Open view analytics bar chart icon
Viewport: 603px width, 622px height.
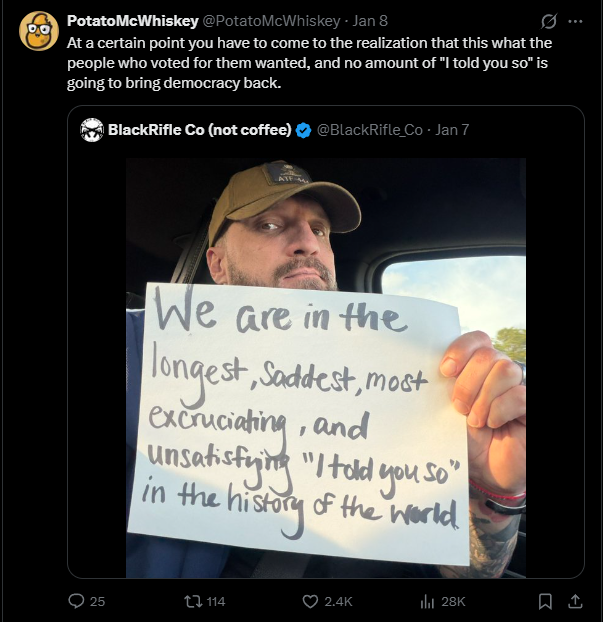click(x=427, y=601)
